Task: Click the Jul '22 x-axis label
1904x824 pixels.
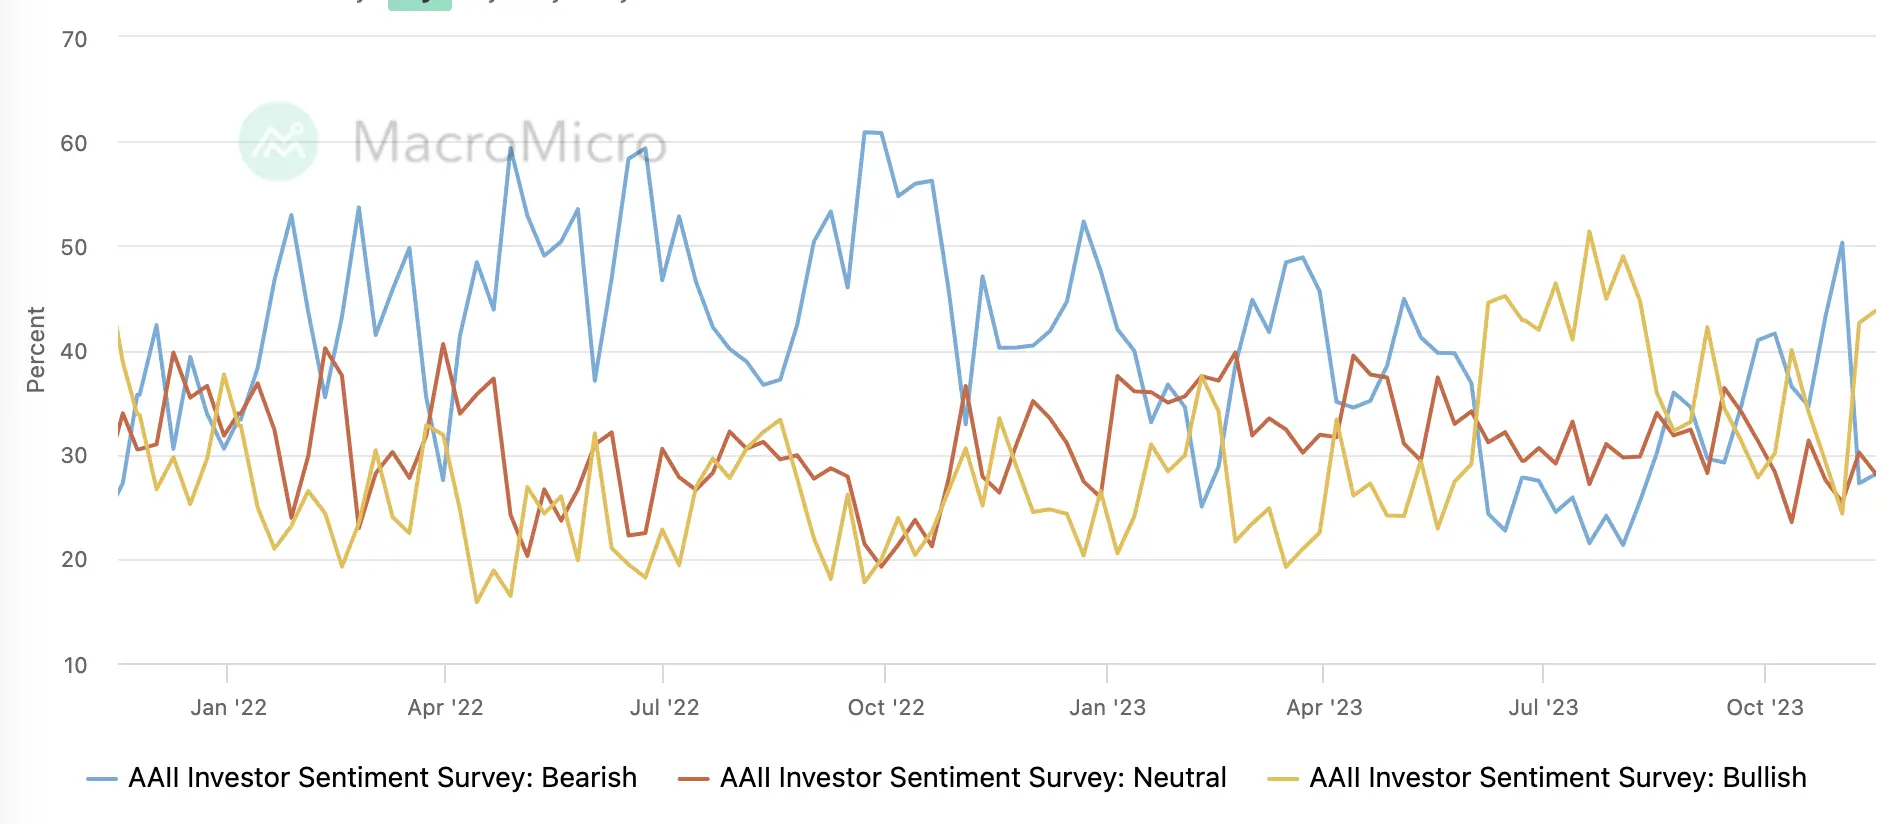Action: [664, 708]
